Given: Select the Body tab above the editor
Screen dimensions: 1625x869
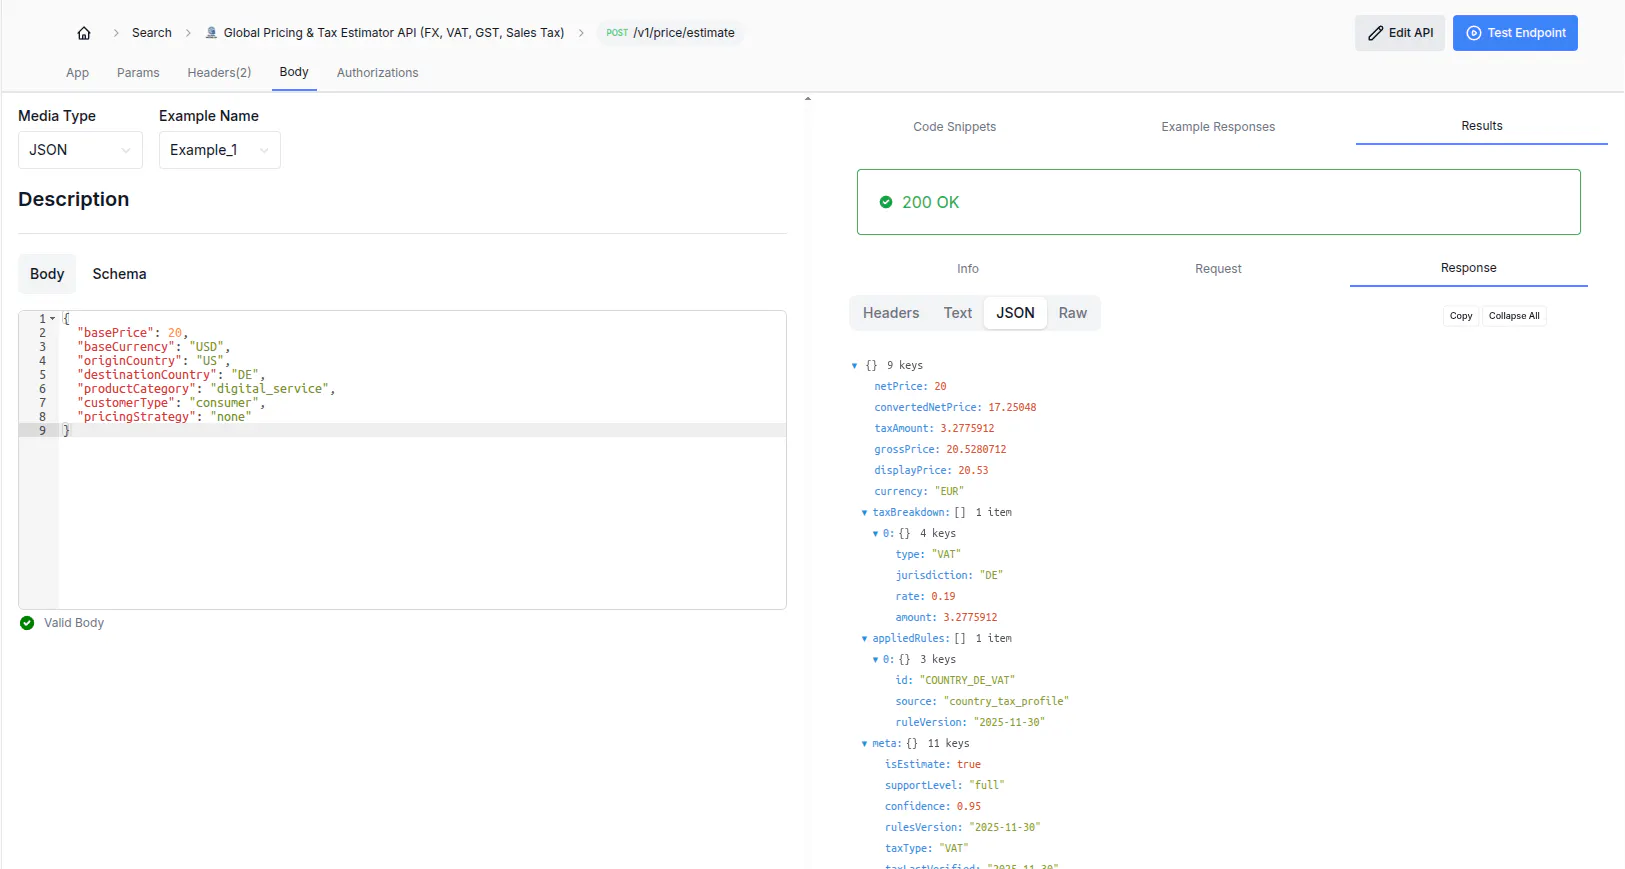Looking at the screenshot, I should [47, 274].
